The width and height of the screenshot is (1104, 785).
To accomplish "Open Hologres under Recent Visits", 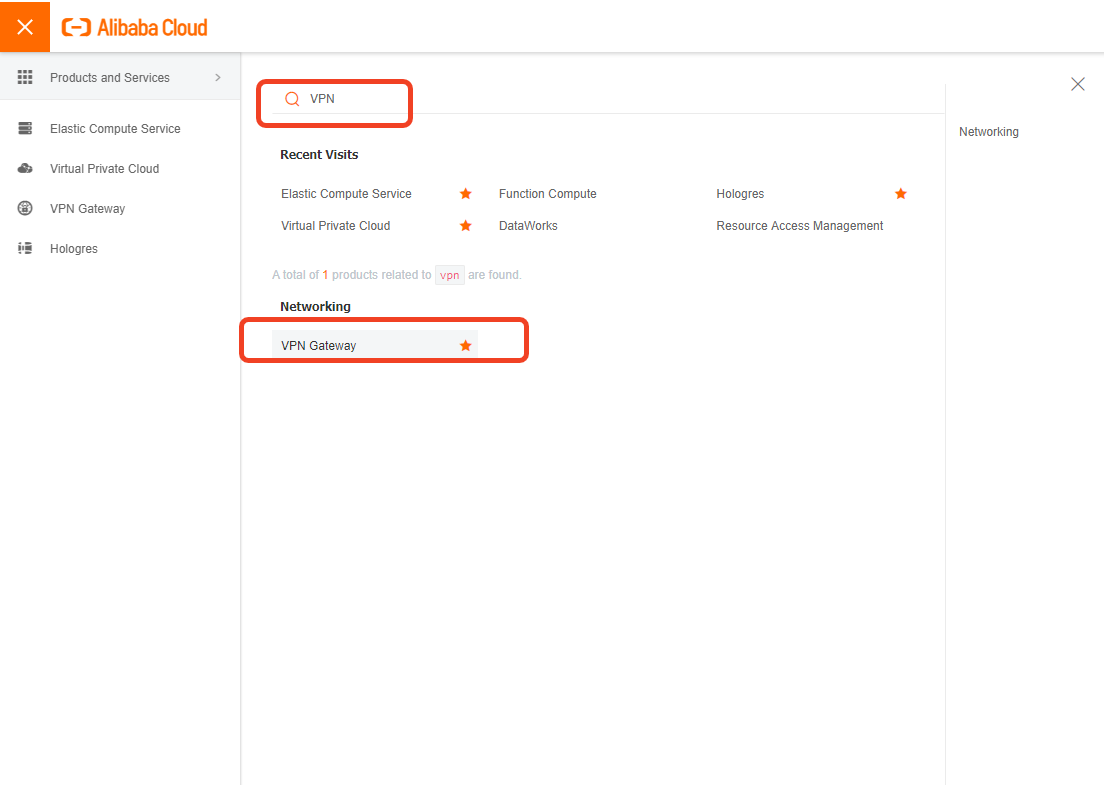I will click(740, 194).
